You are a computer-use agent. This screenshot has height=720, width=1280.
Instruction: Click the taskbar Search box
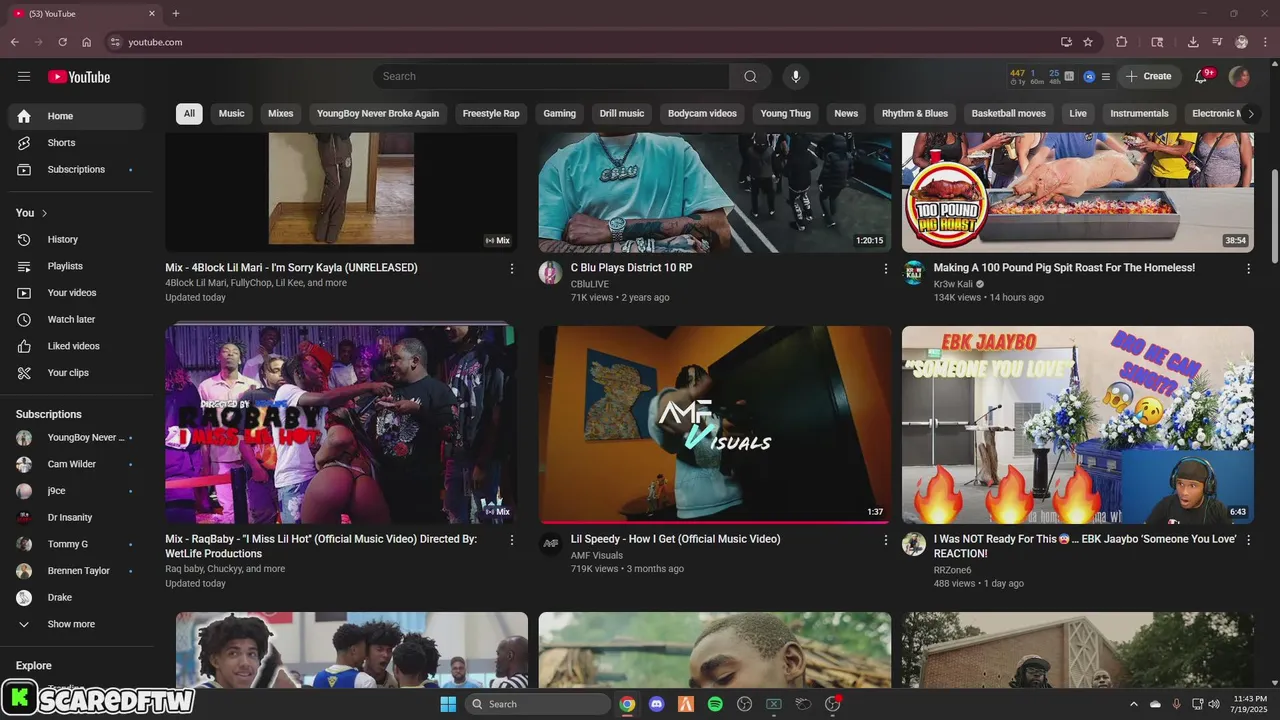[x=538, y=704]
